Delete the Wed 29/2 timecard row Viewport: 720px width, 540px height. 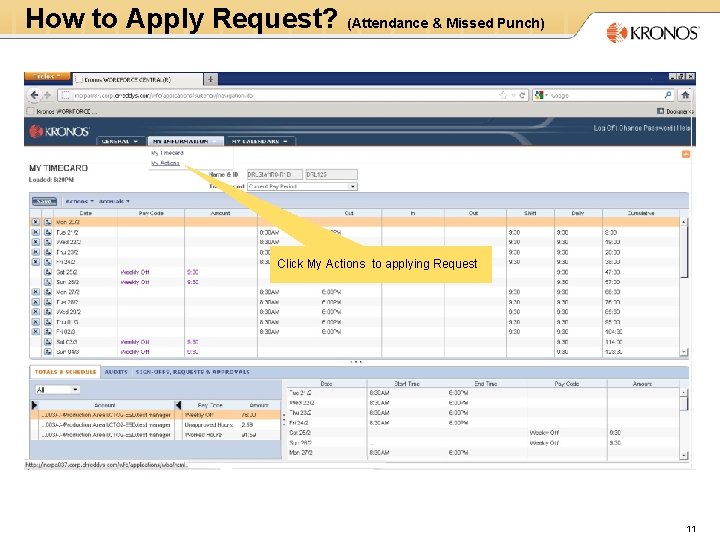[35, 312]
